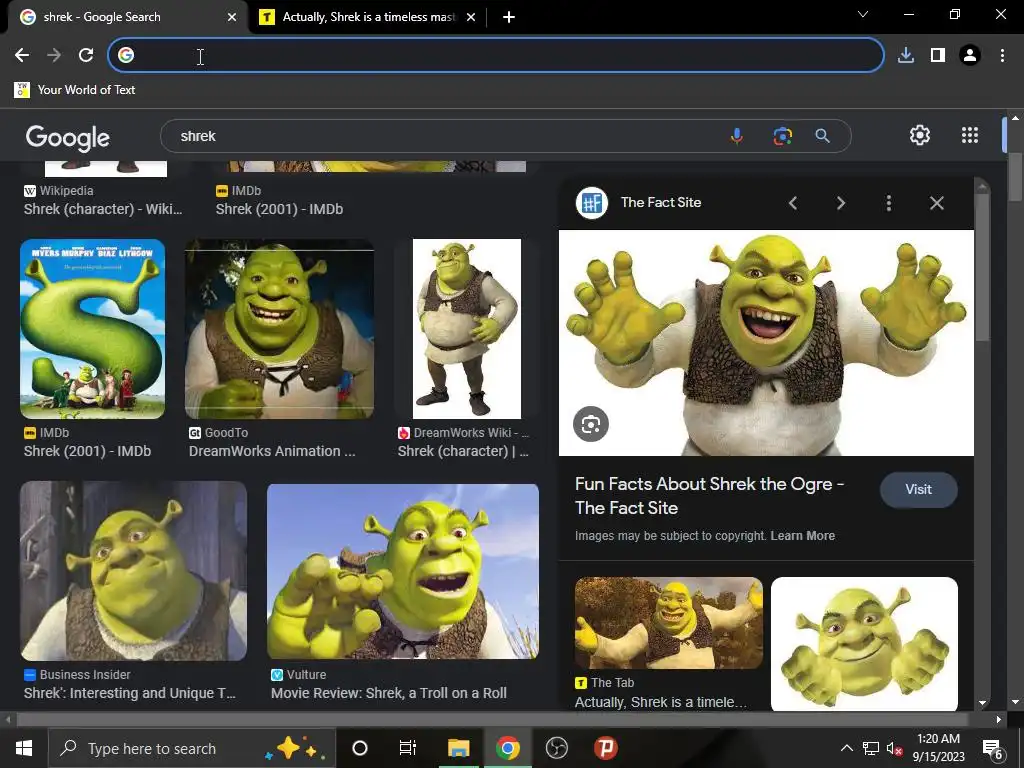Close the image preview panel
Image resolution: width=1024 pixels, height=768 pixels.
pos(936,203)
